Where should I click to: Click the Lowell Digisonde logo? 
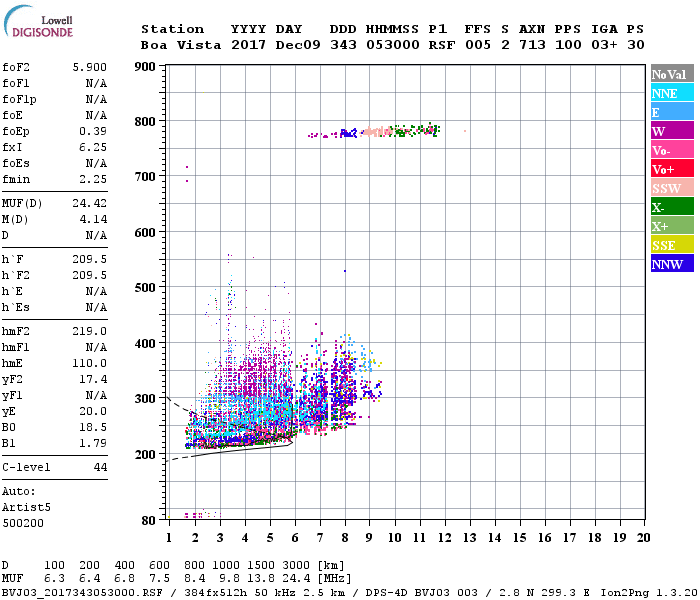pos(38,21)
